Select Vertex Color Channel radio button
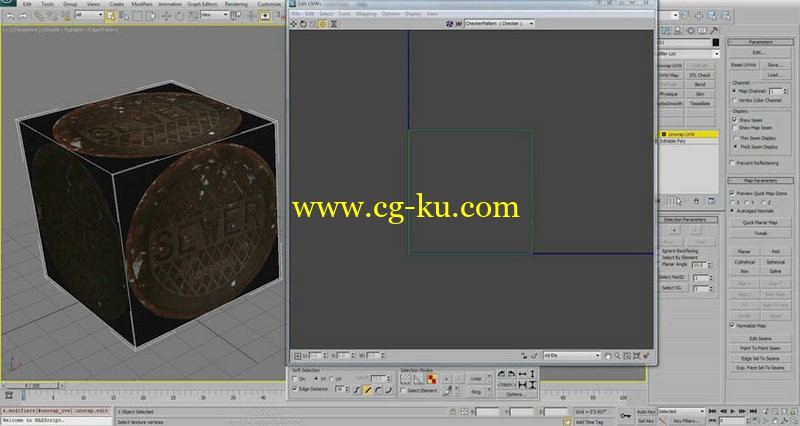The height and width of the screenshot is (426, 800). [x=734, y=100]
